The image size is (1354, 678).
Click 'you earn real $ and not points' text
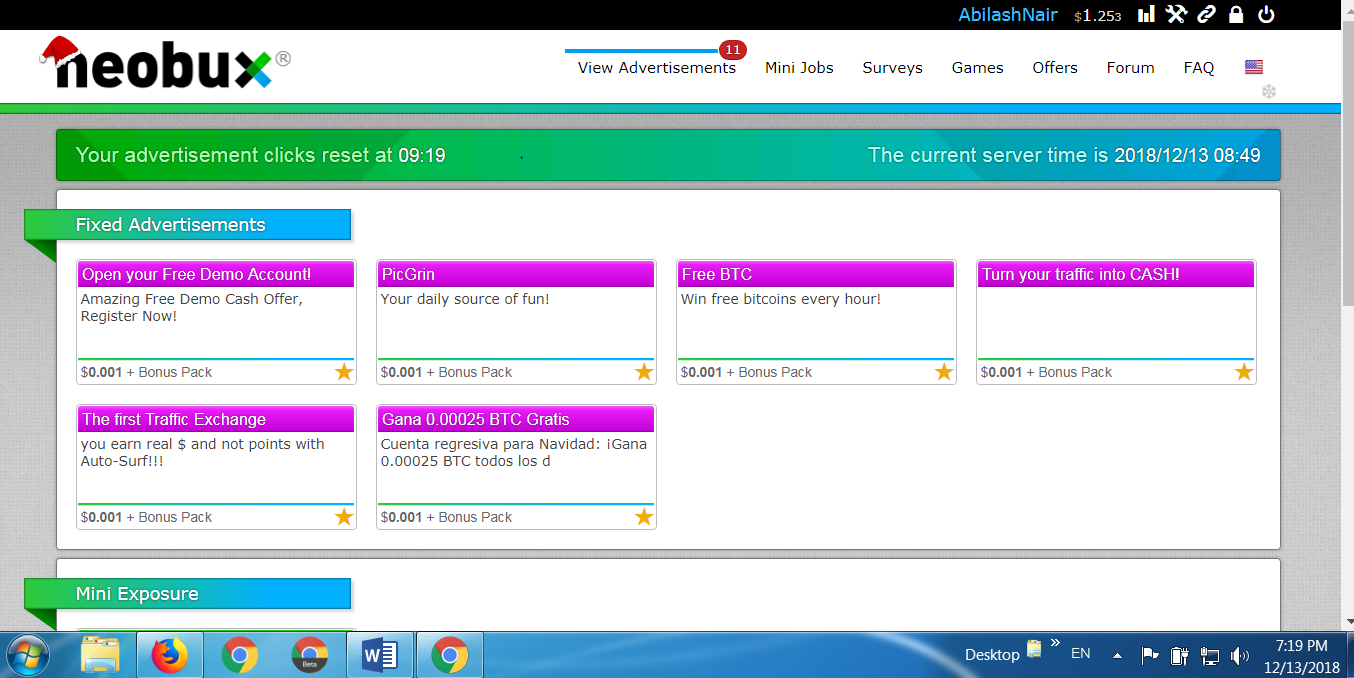[x=203, y=452]
